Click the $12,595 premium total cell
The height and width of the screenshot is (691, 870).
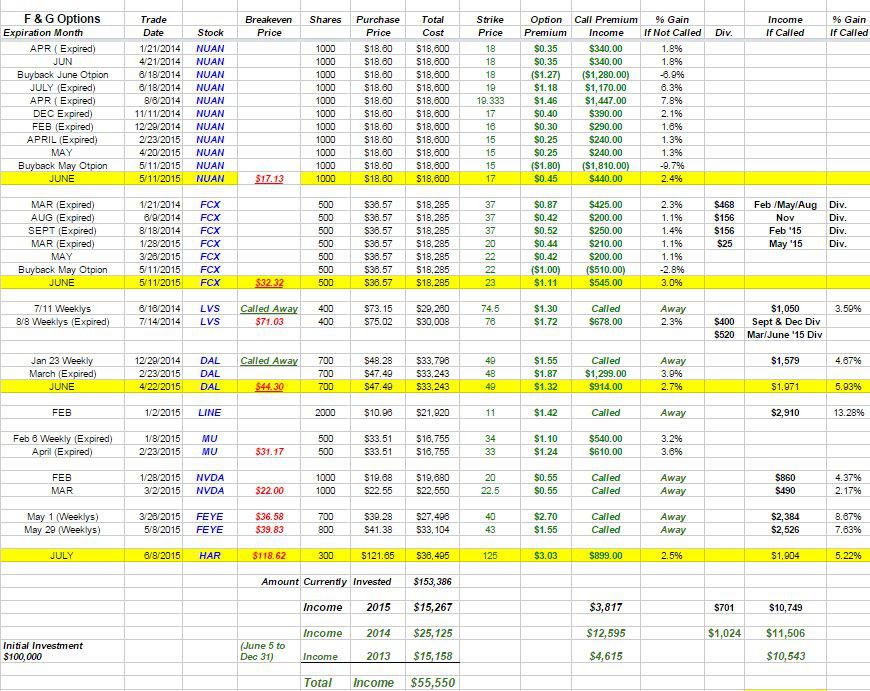[x=605, y=633]
